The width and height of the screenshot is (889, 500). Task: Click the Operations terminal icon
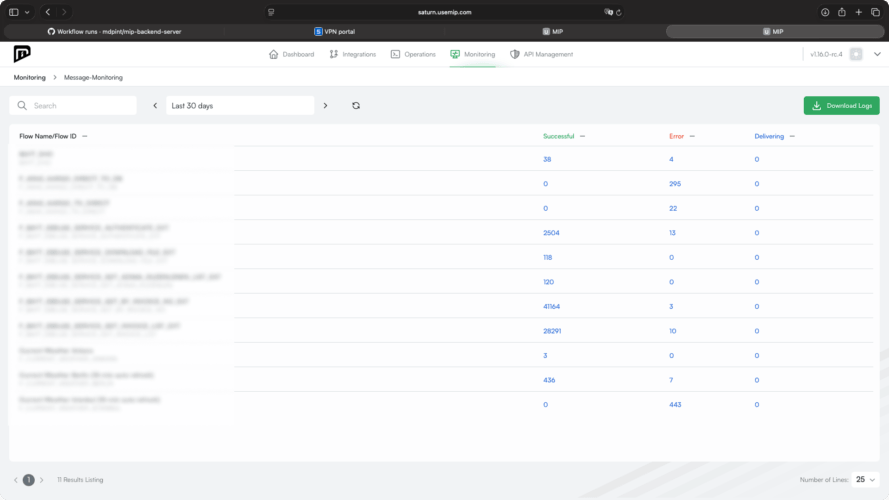pos(395,54)
